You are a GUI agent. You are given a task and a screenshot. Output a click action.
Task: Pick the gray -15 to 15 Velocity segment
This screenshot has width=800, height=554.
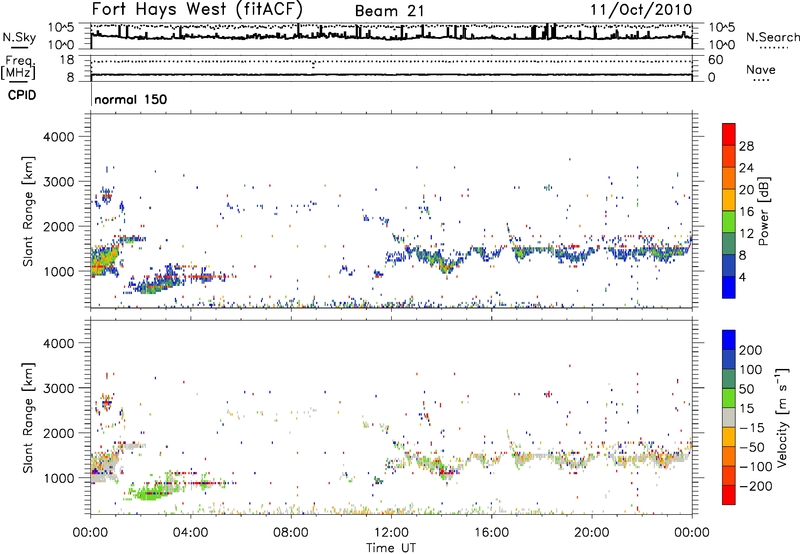click(729, 418)
